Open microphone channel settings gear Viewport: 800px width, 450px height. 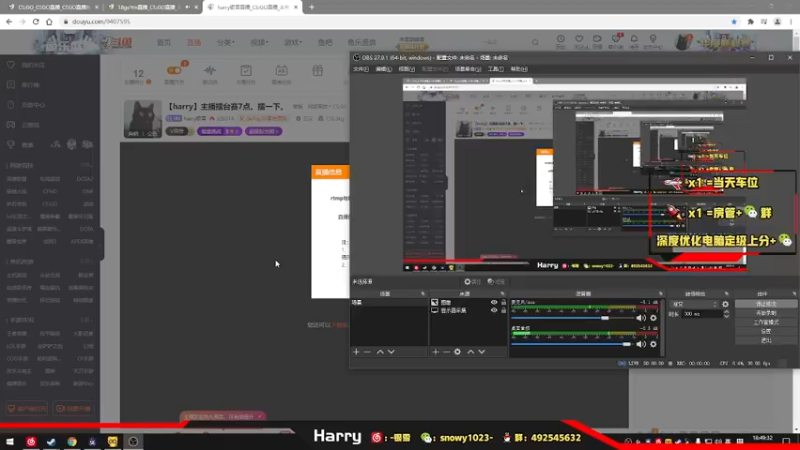click(654, 318)
